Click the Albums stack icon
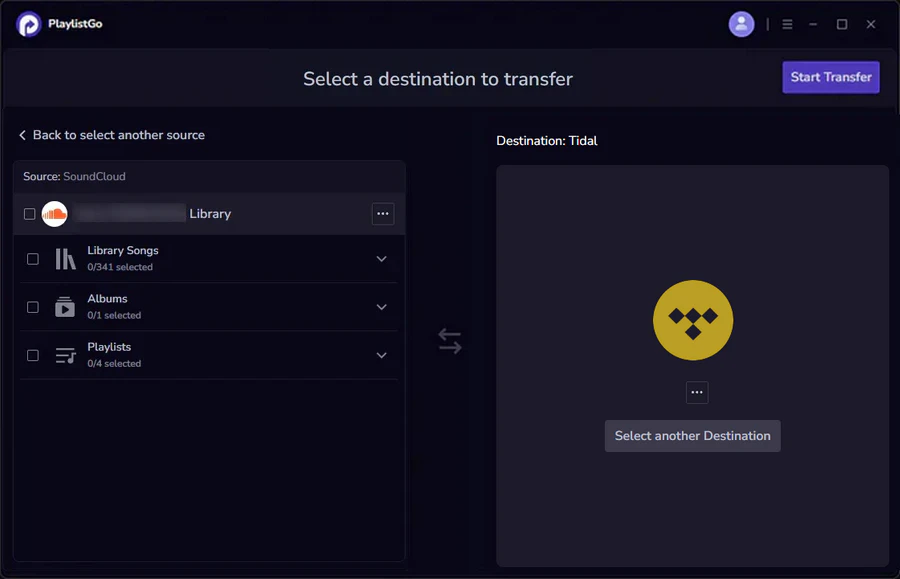The width and height of the screenshot is (900, 579). coord(65,307)
